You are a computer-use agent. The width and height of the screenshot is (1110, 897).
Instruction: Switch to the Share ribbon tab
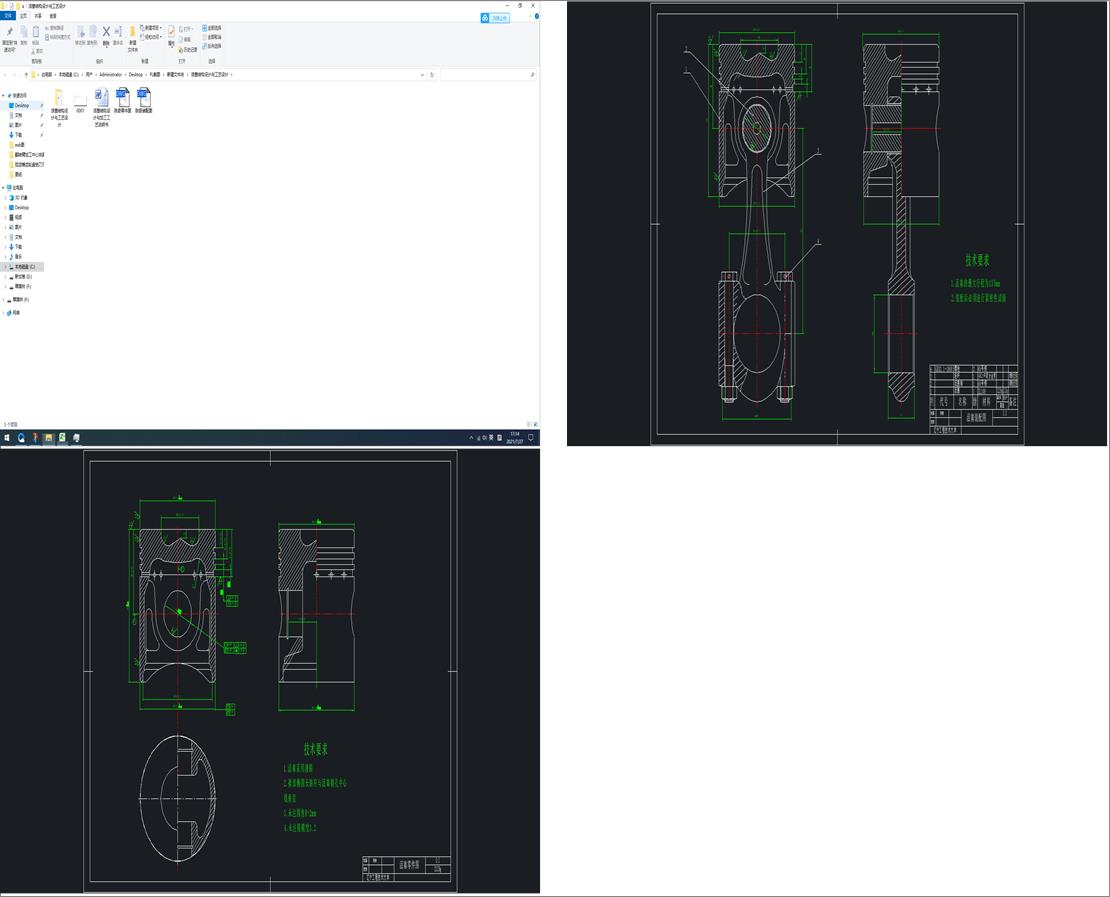click(38, 16)
